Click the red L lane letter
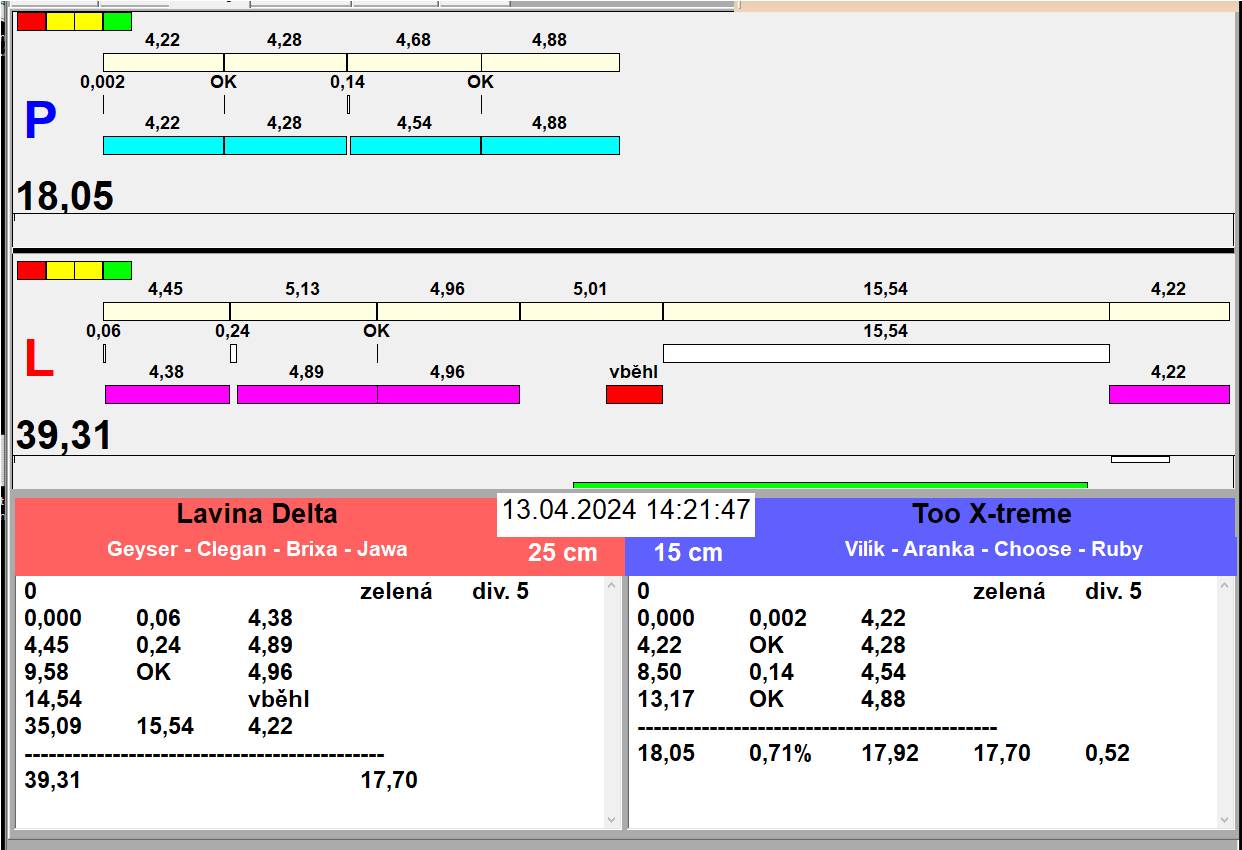 (x=38, y=360)
